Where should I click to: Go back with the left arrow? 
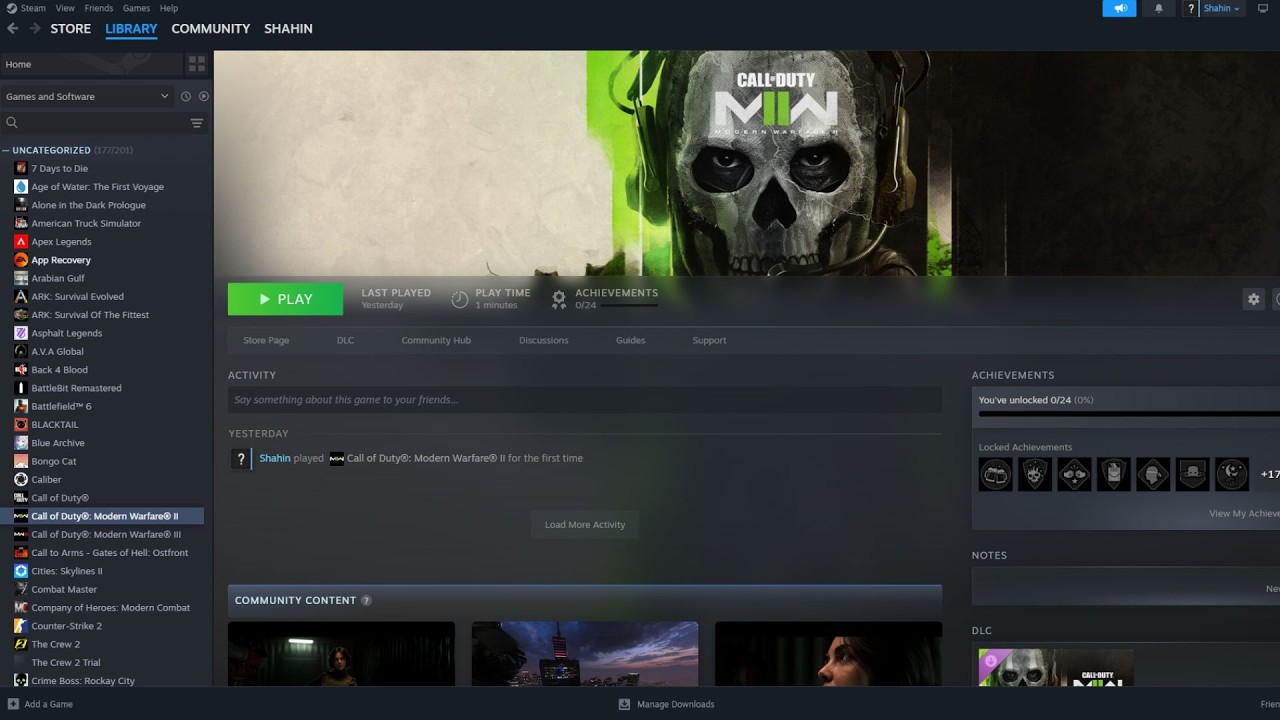[x=12, y=28]
